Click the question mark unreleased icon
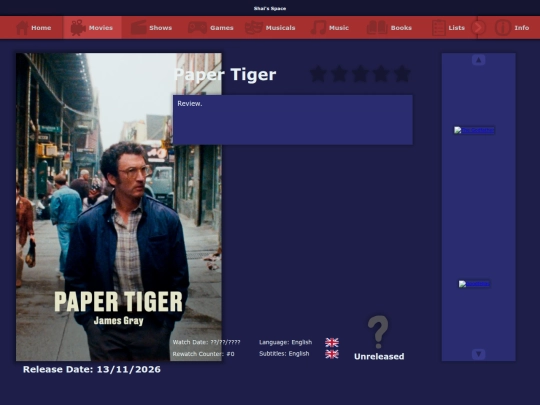540x405 pixels. (x=378, y=332)
